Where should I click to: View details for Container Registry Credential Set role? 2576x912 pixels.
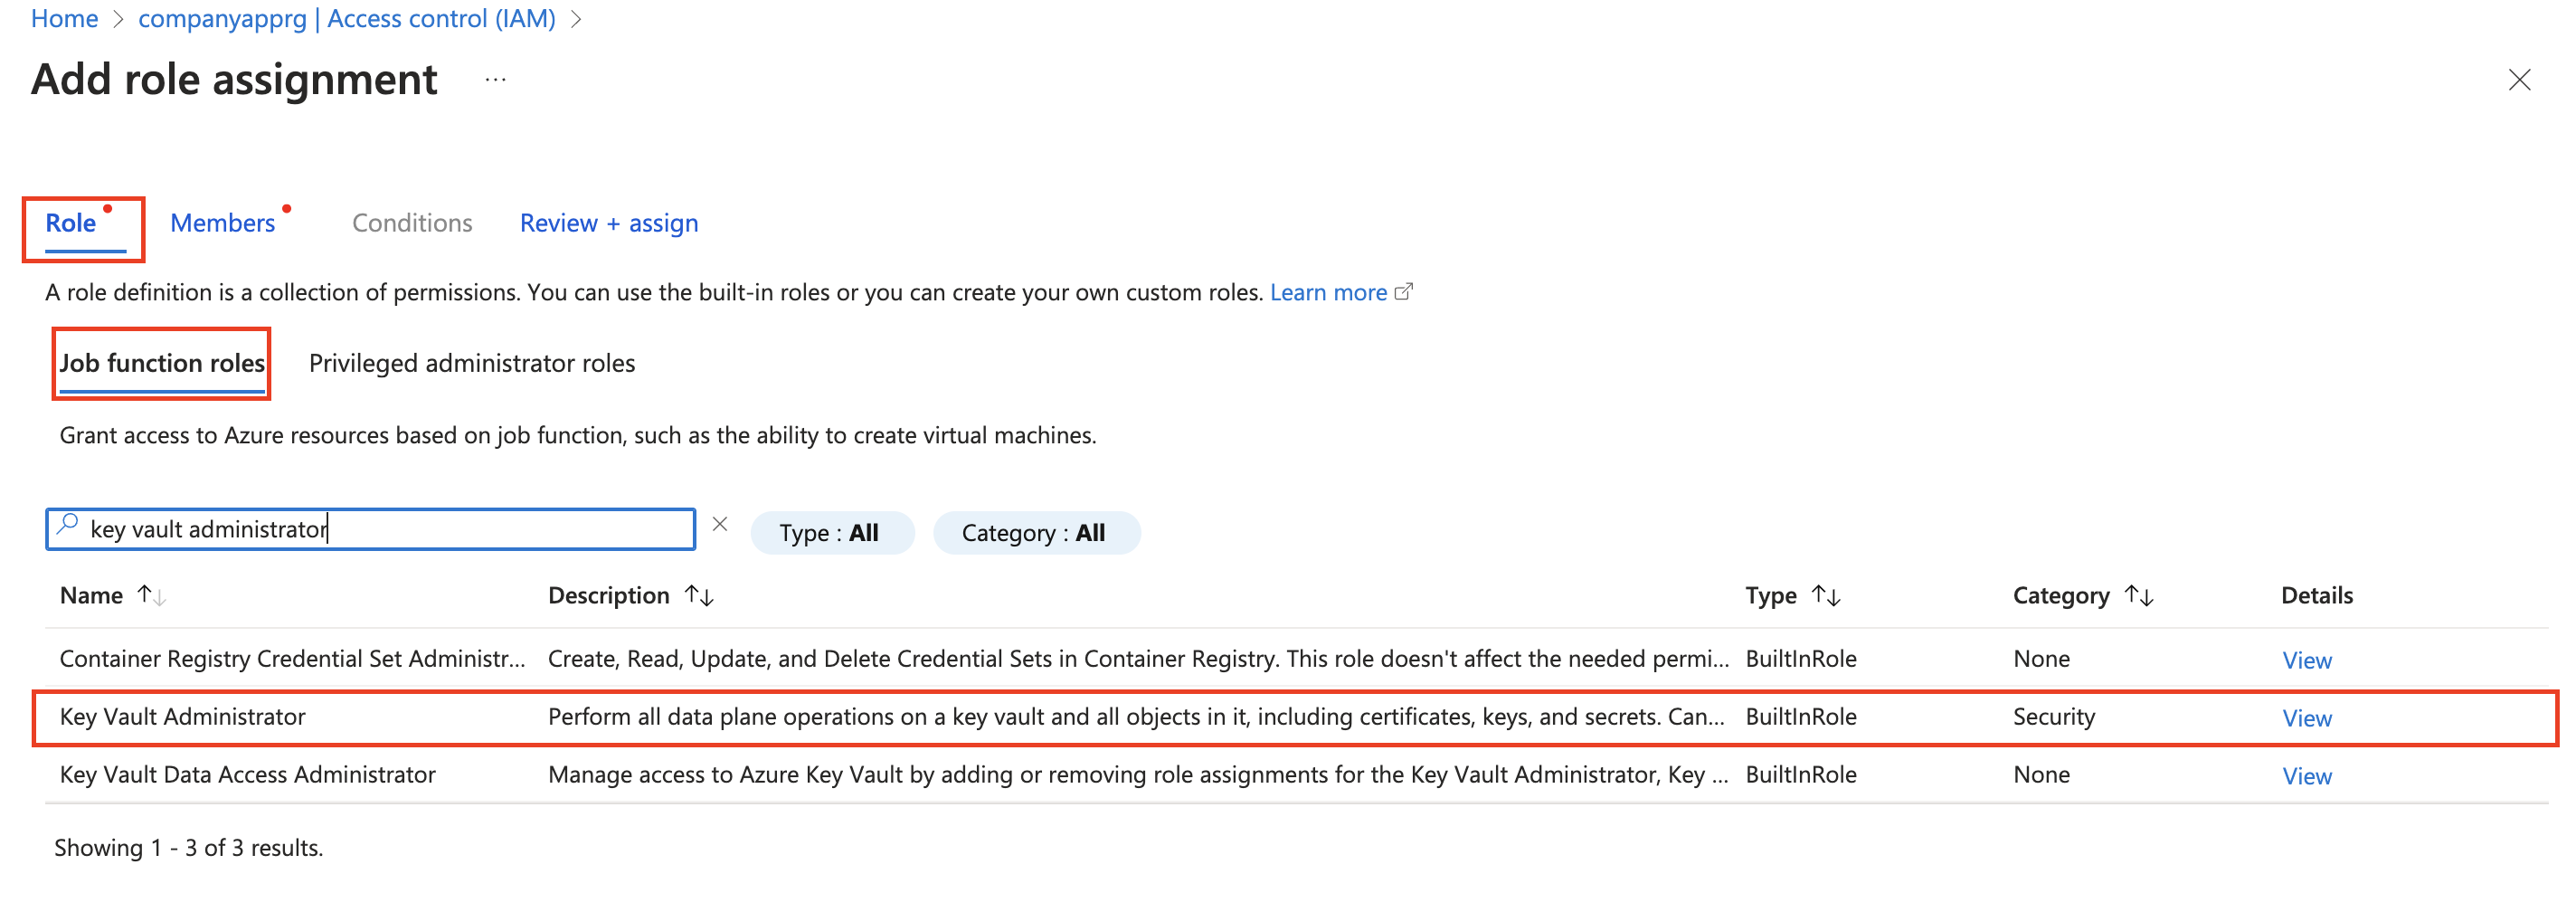pyautogui.click(x=2306, y=660)
